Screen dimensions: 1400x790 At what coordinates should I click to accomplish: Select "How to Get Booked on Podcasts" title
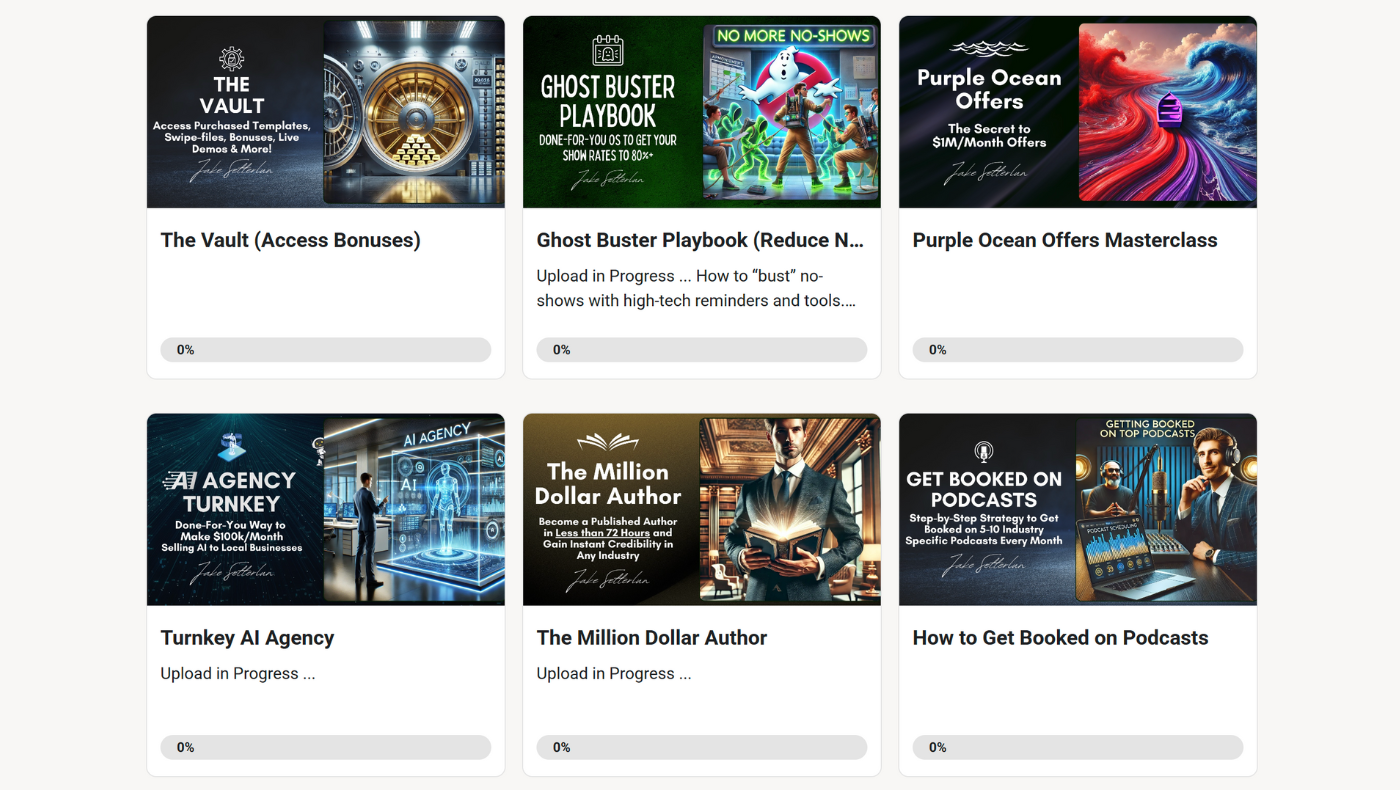coord(1060,638)
